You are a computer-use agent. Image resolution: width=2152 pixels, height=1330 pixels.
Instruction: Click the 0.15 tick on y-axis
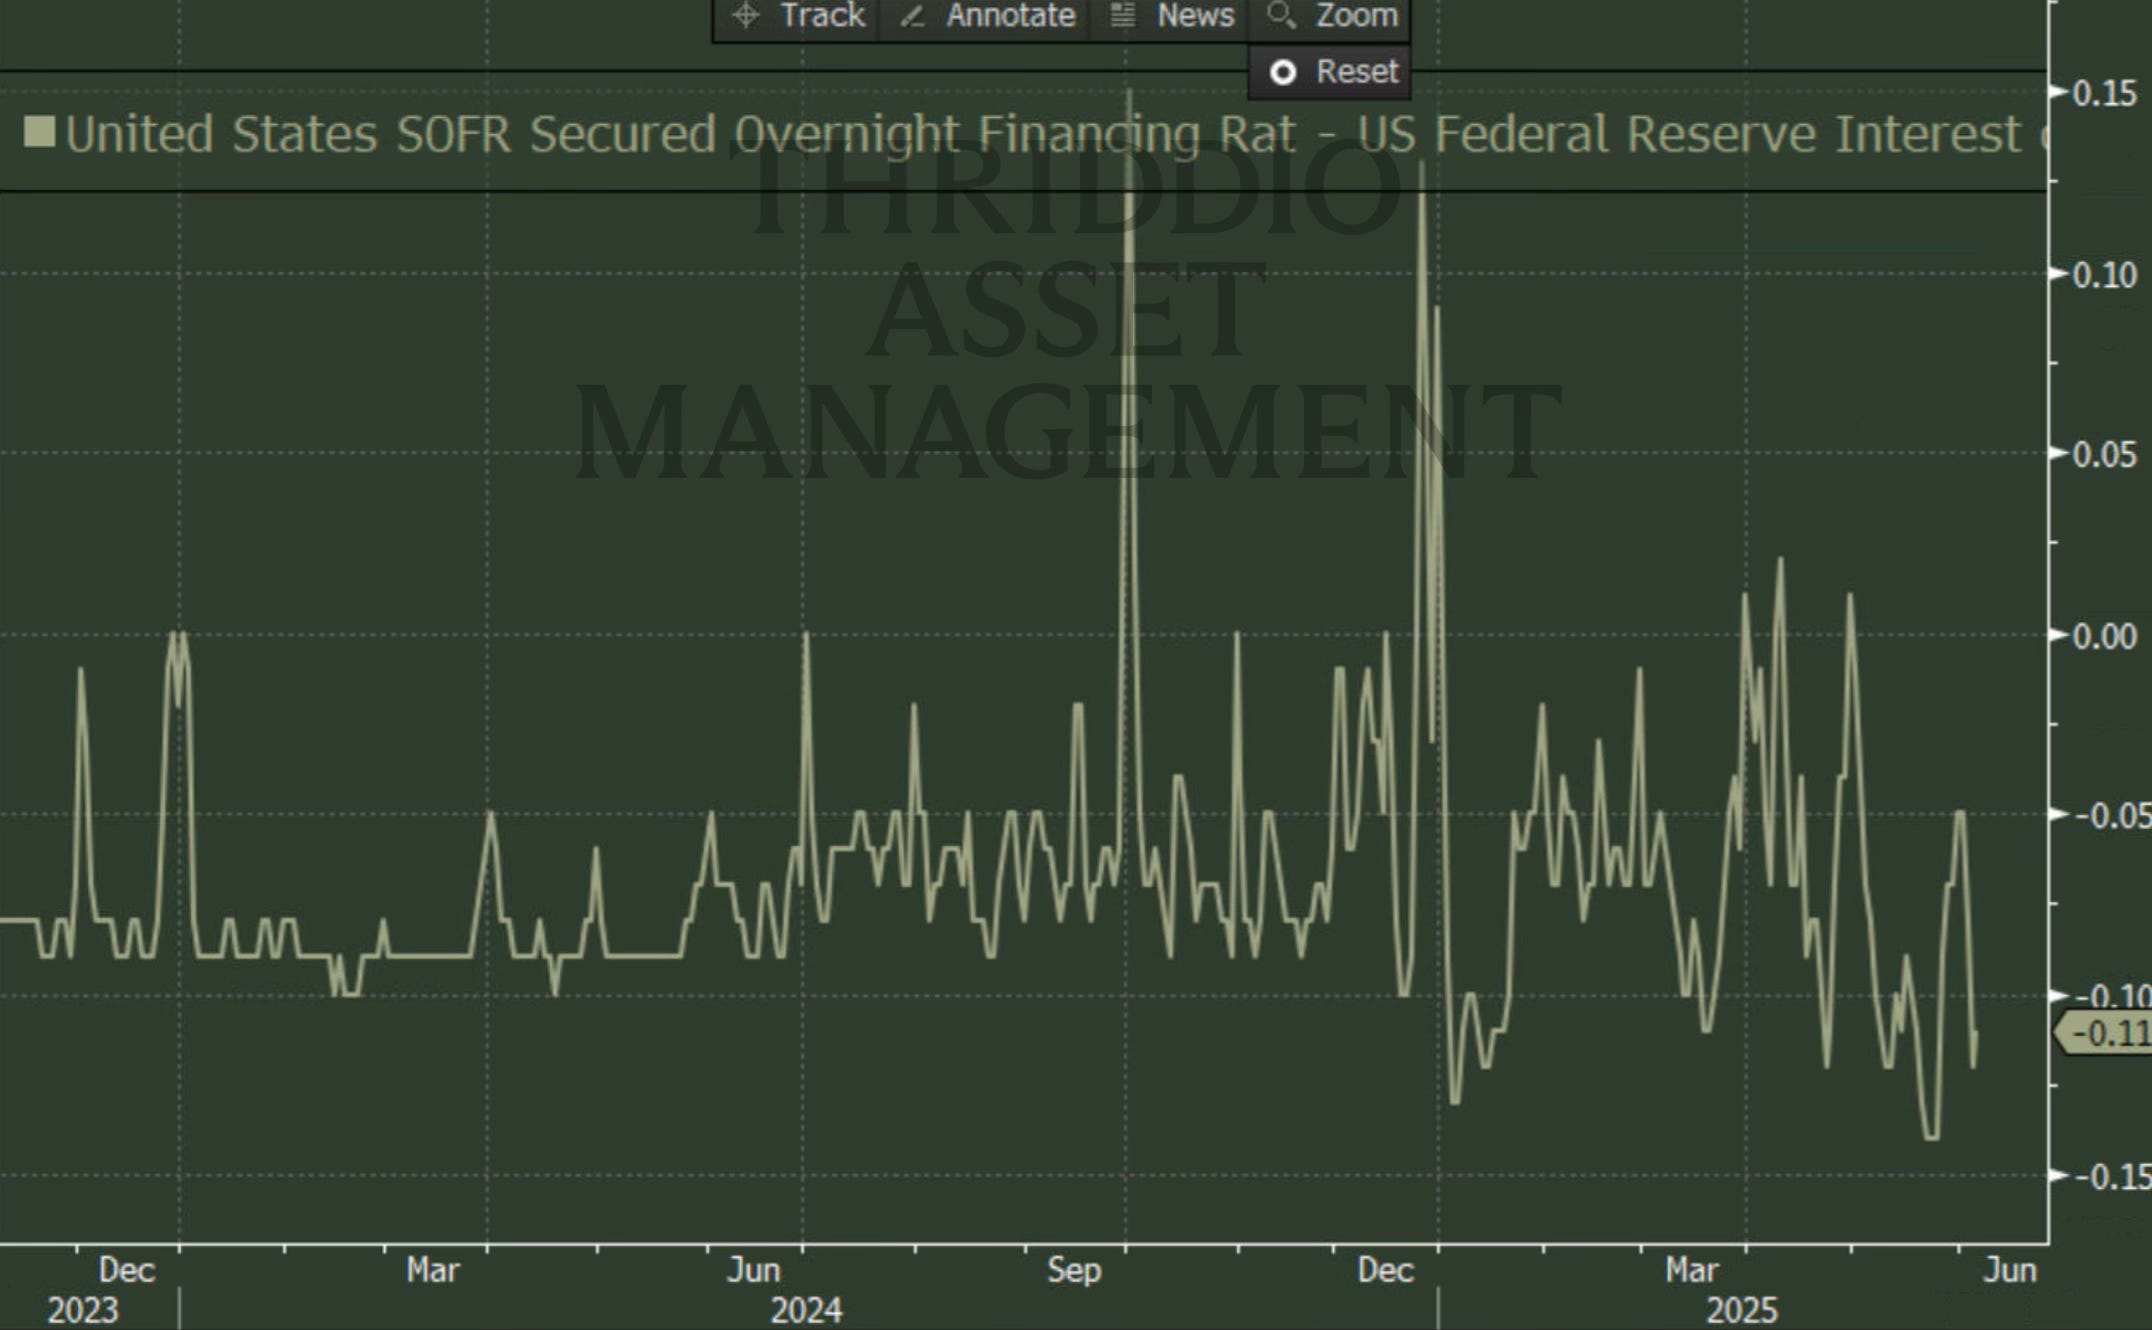pos(2105,94)
